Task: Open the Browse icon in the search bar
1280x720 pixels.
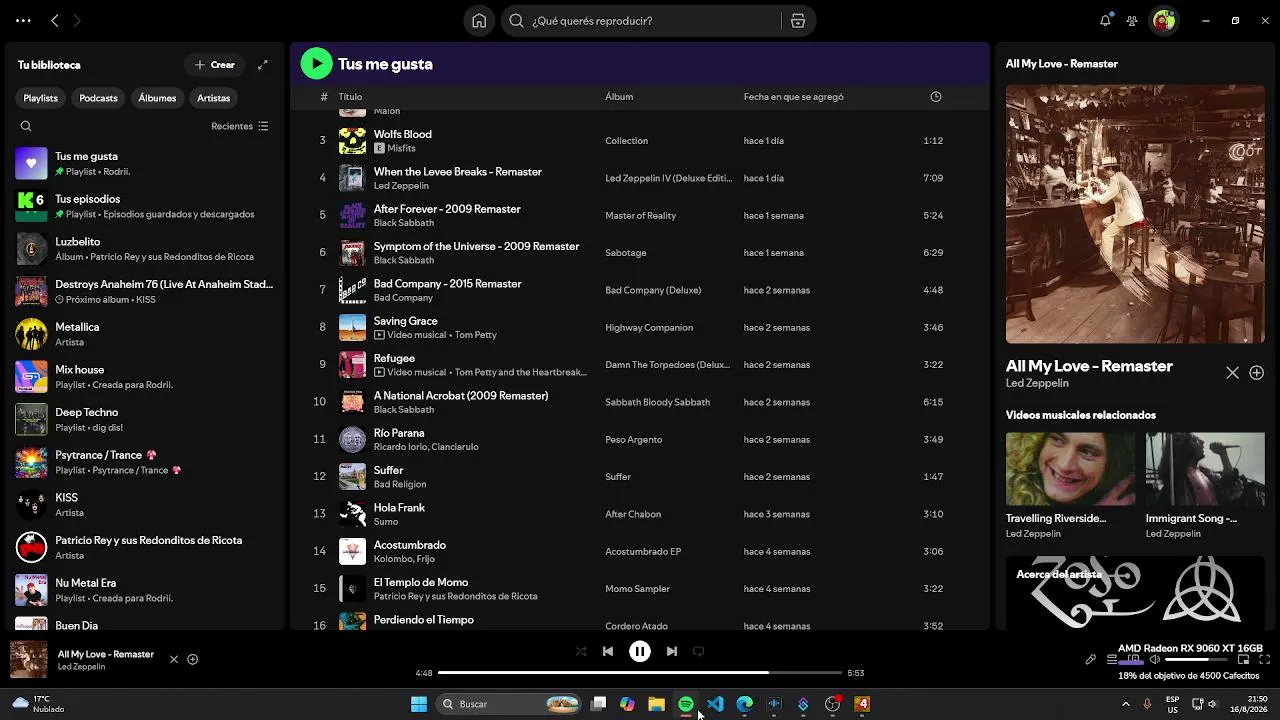Action: 797,21
